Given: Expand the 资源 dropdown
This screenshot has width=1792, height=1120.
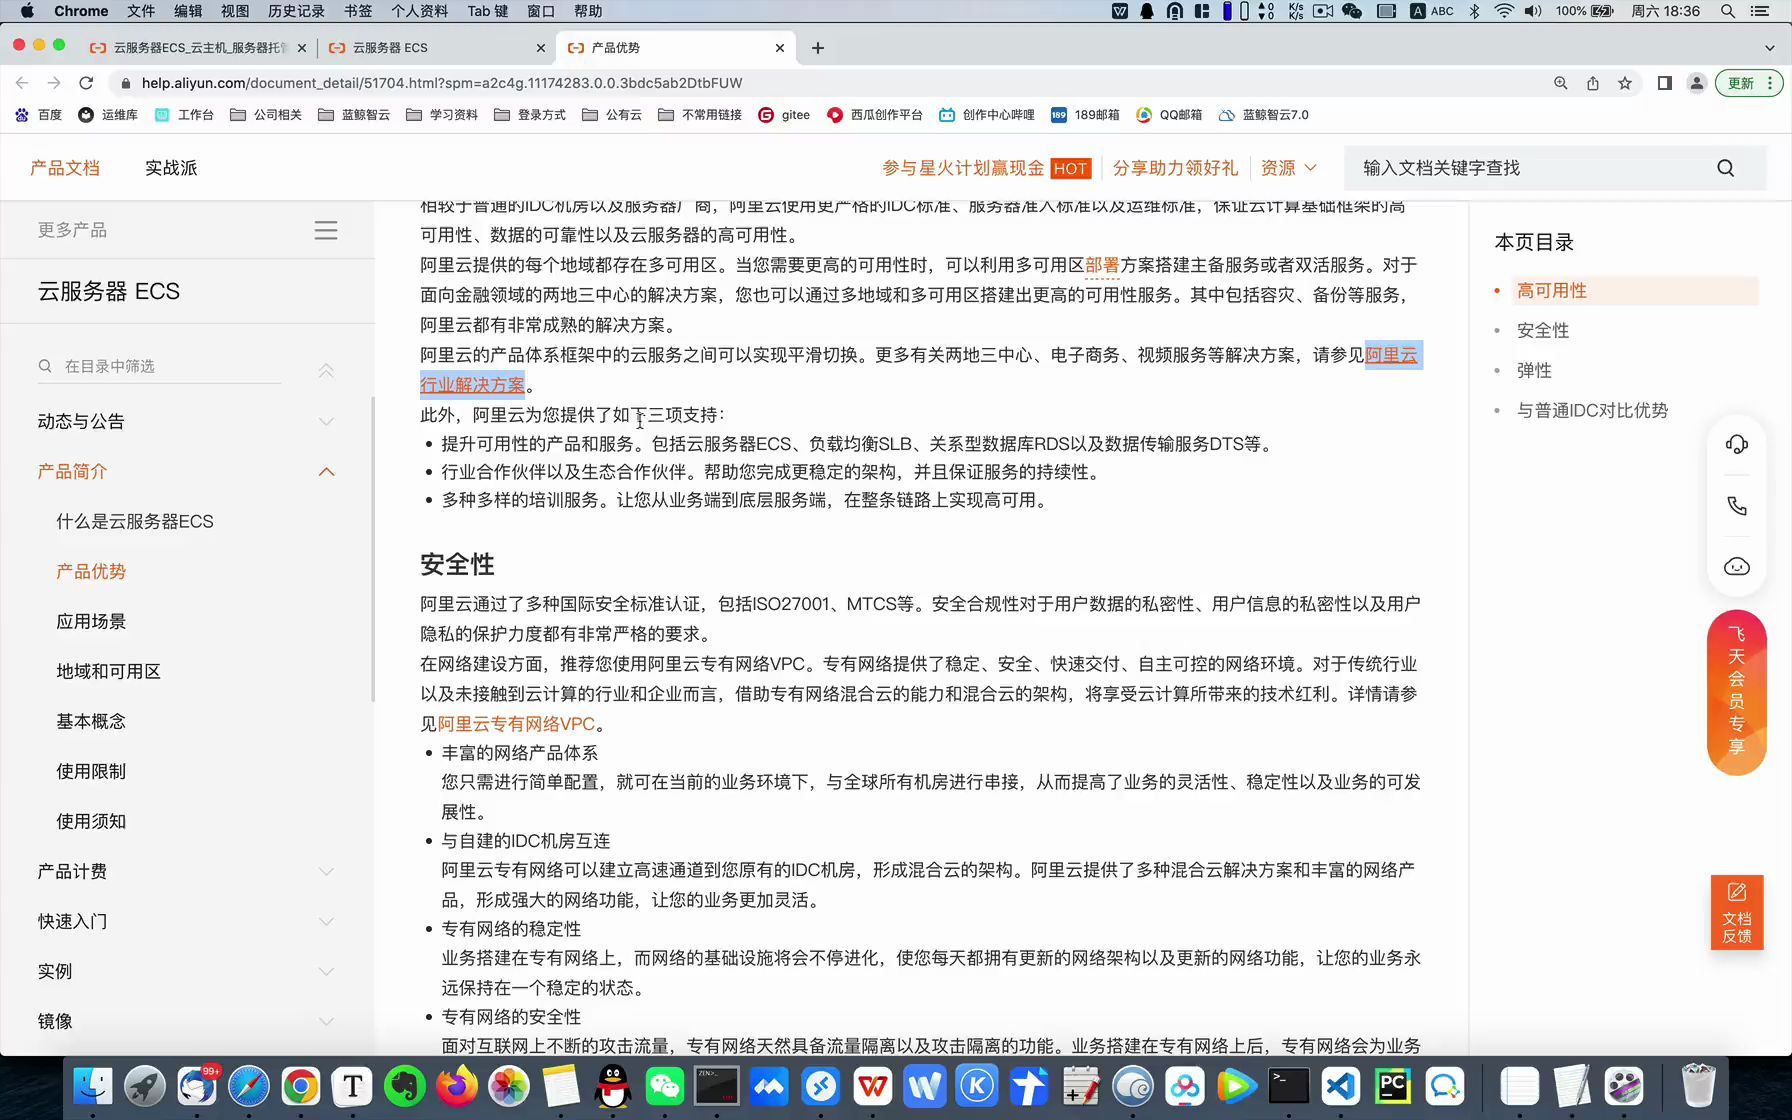Looking at the screenshot, I should coord(1289,168).
